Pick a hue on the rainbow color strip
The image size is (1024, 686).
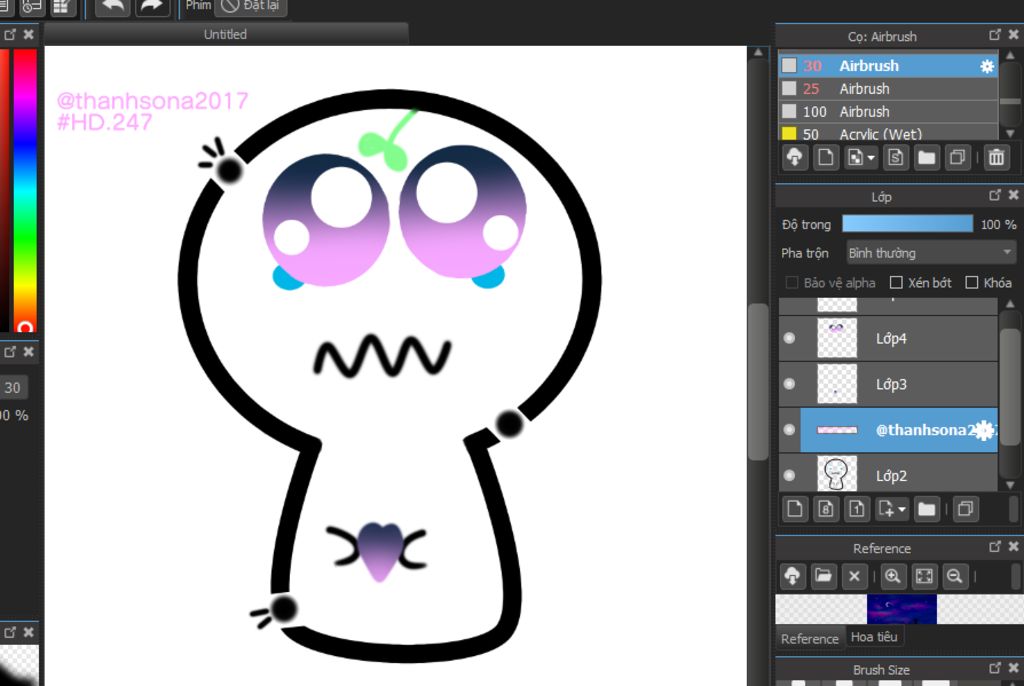coord(25,189)
